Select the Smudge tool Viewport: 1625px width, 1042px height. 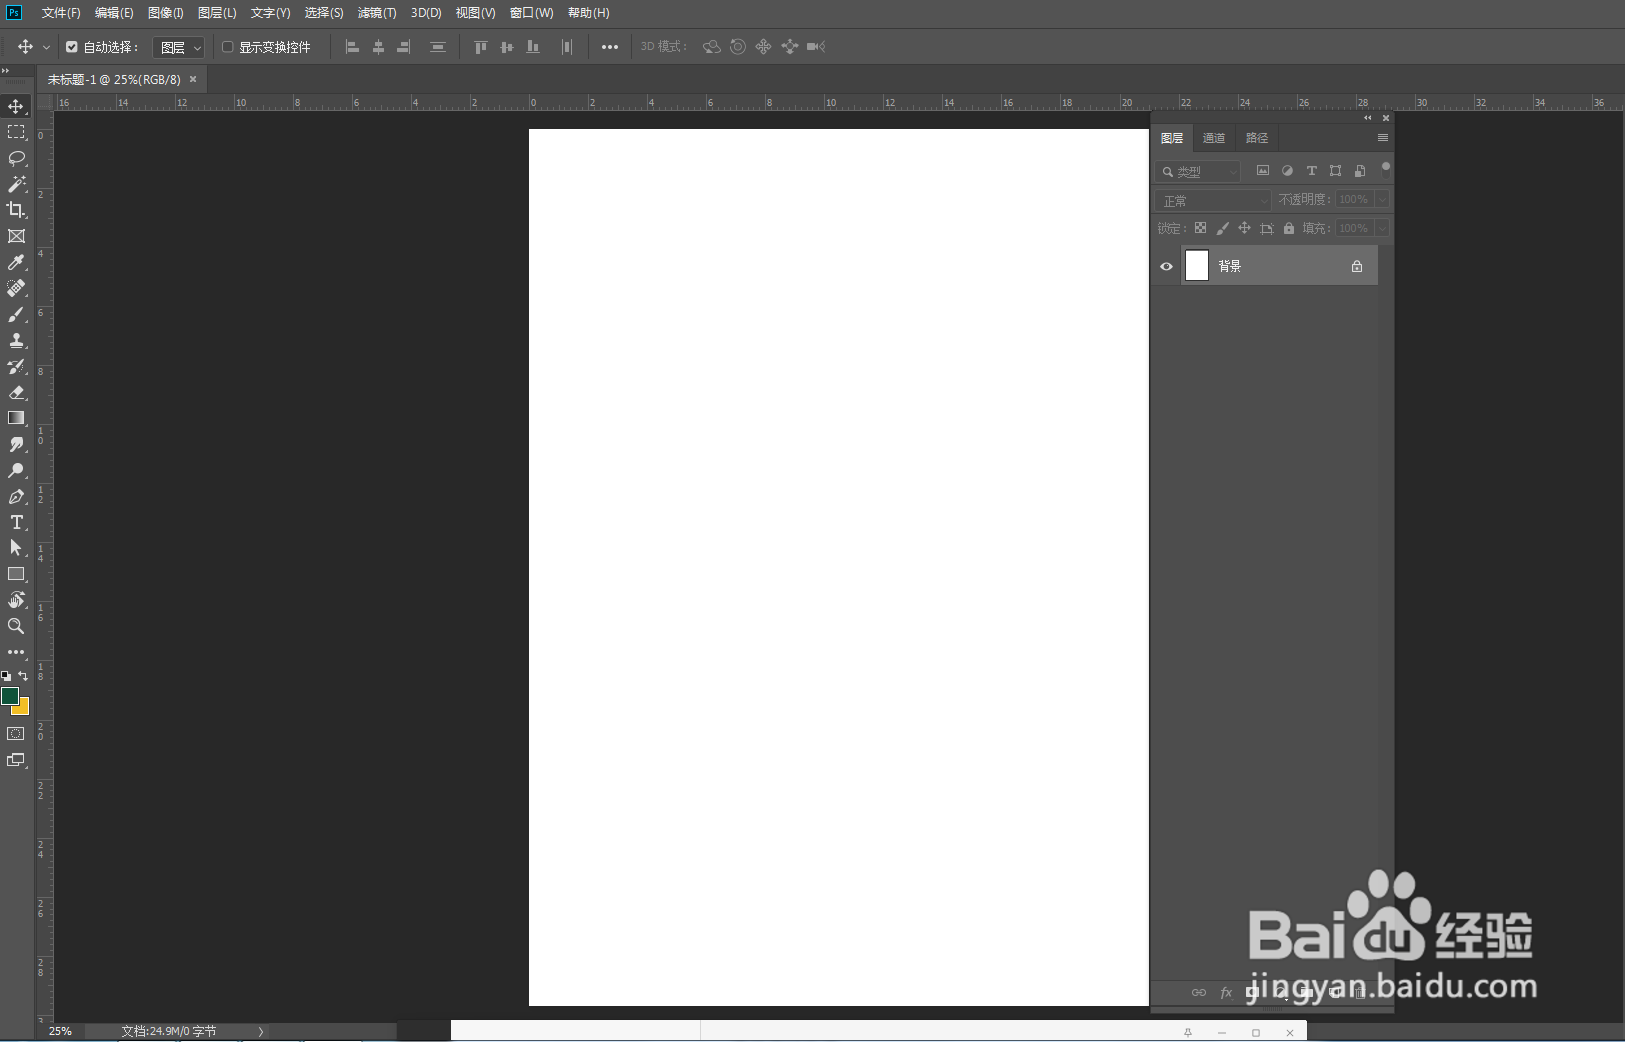[x=16, y=444]
